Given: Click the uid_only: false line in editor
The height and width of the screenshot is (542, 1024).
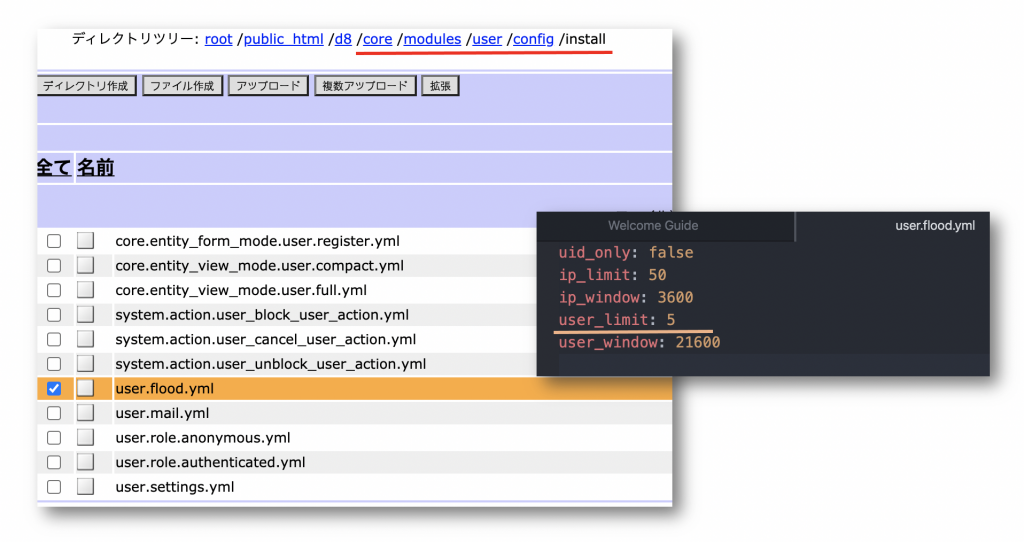Looking at the screenshot, I should pyautogui.click(x=626, y=253).
